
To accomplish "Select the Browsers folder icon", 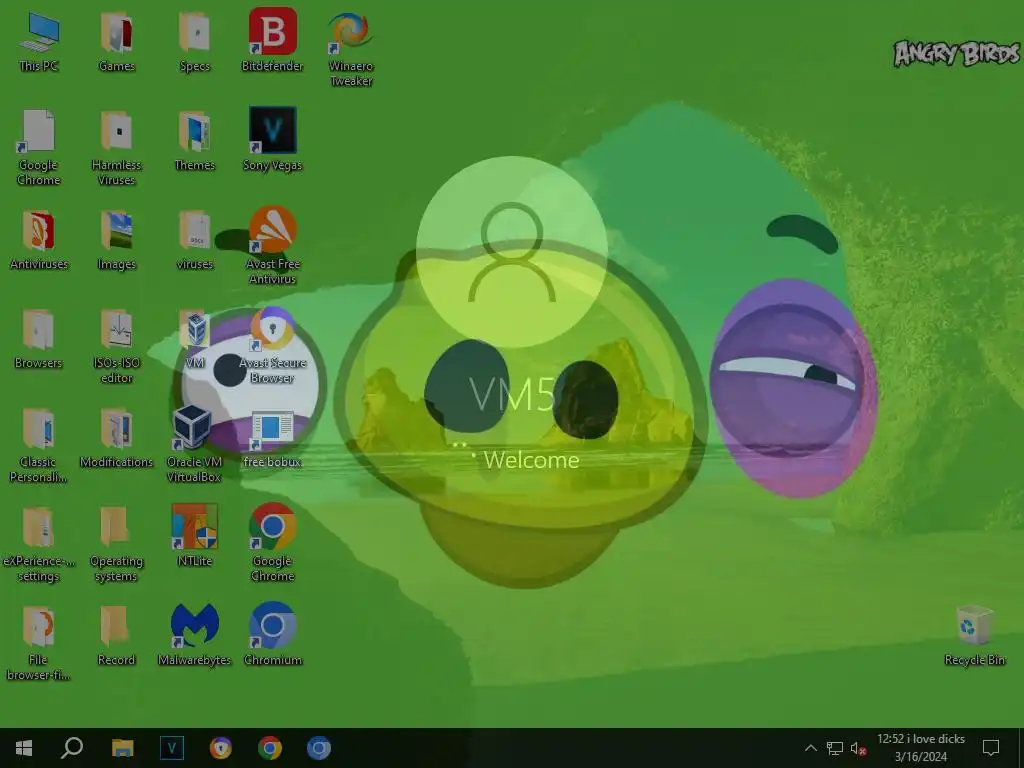I will point(39,338).
